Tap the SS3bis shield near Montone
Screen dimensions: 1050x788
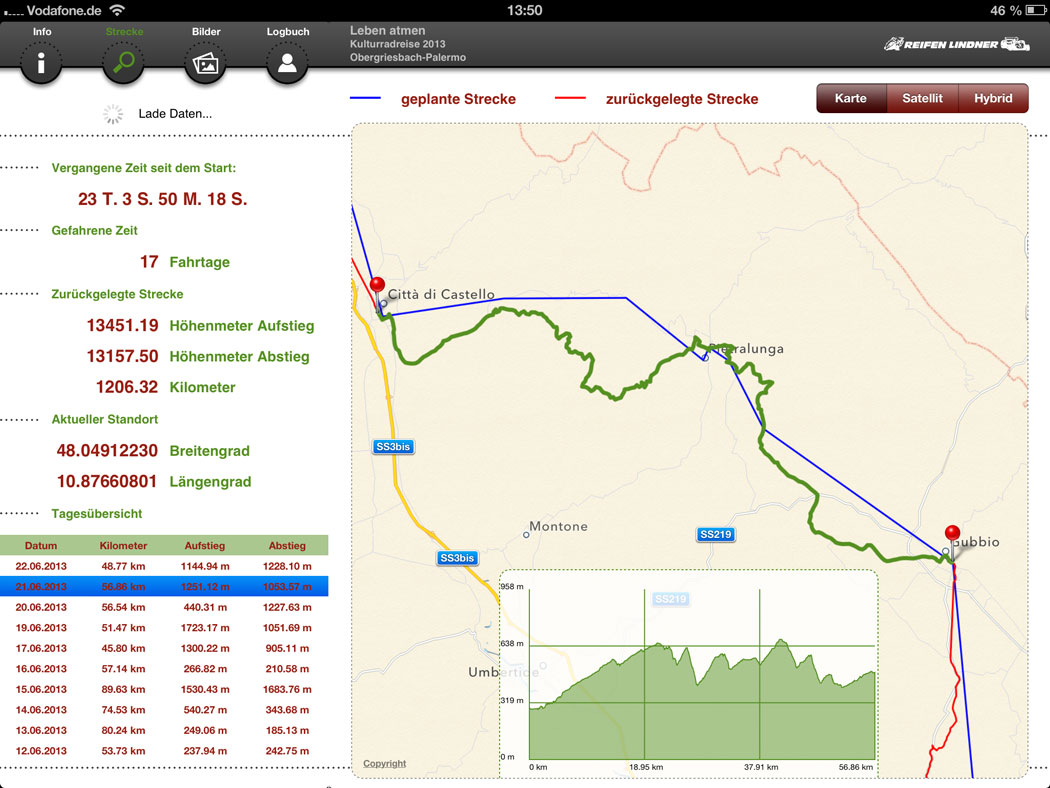tap(457, 558)
